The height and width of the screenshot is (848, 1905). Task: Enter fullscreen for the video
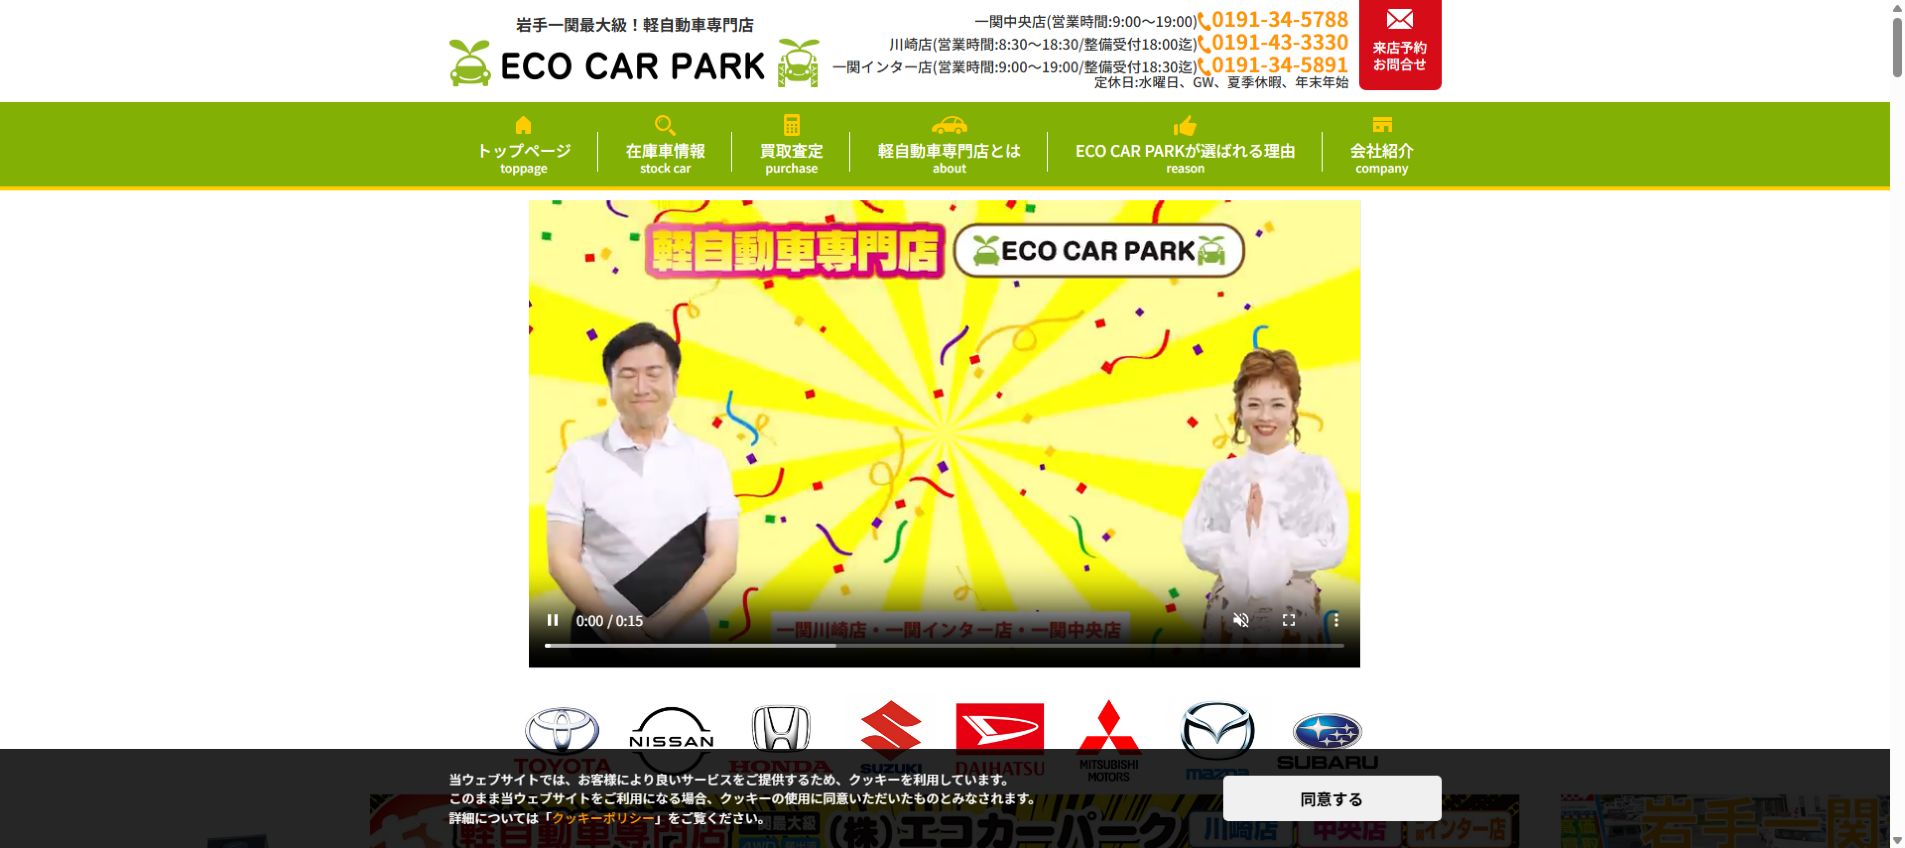click(1289, 620)
